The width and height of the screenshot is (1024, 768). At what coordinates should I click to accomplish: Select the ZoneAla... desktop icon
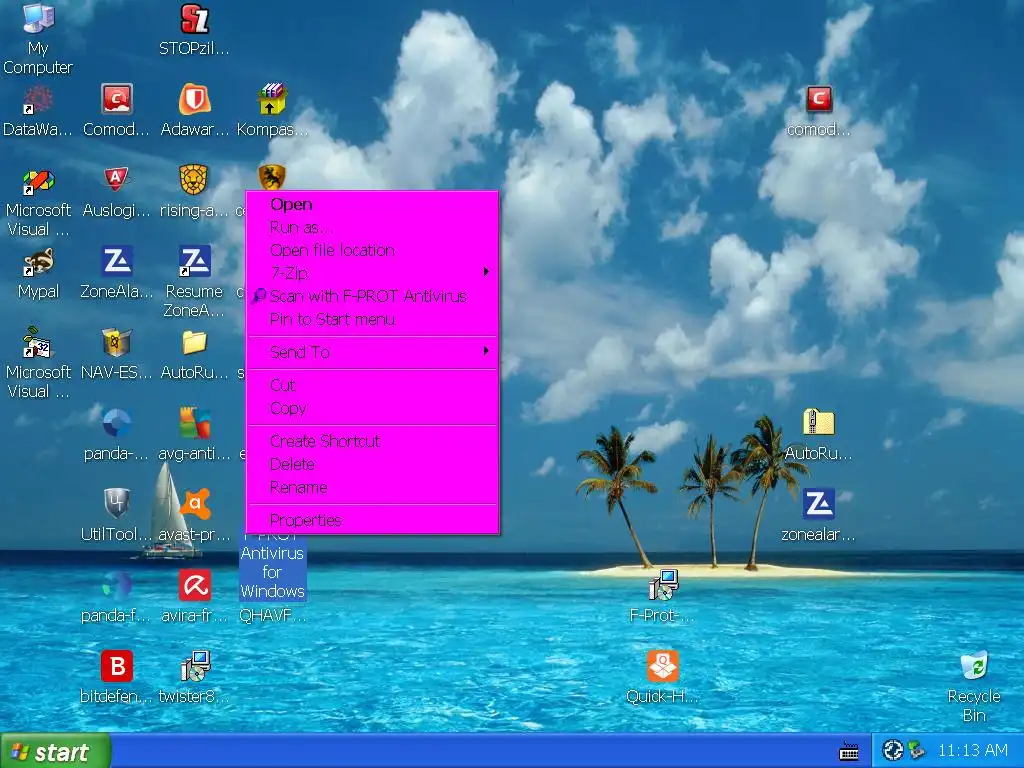click(116, 261)
